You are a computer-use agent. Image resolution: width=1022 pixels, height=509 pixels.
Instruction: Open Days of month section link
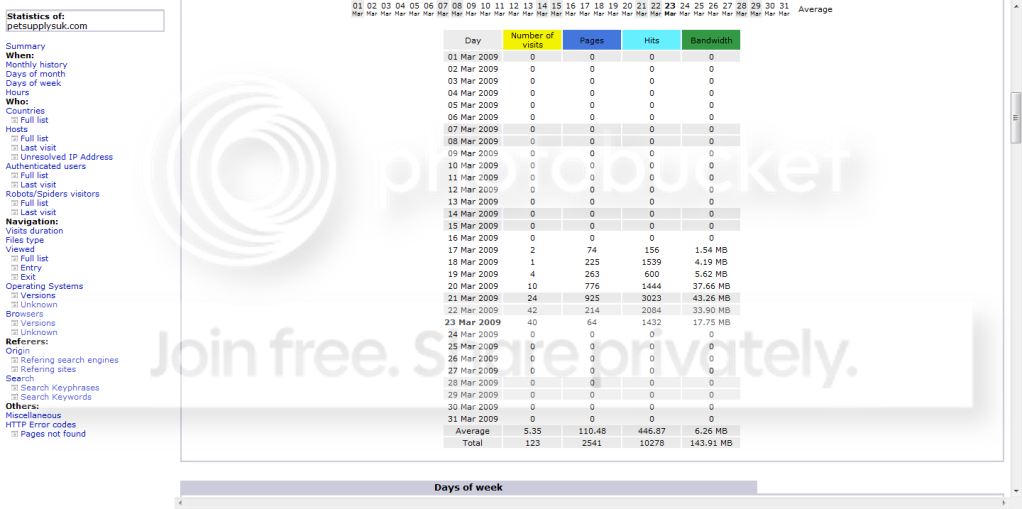(x=35, y=74)
